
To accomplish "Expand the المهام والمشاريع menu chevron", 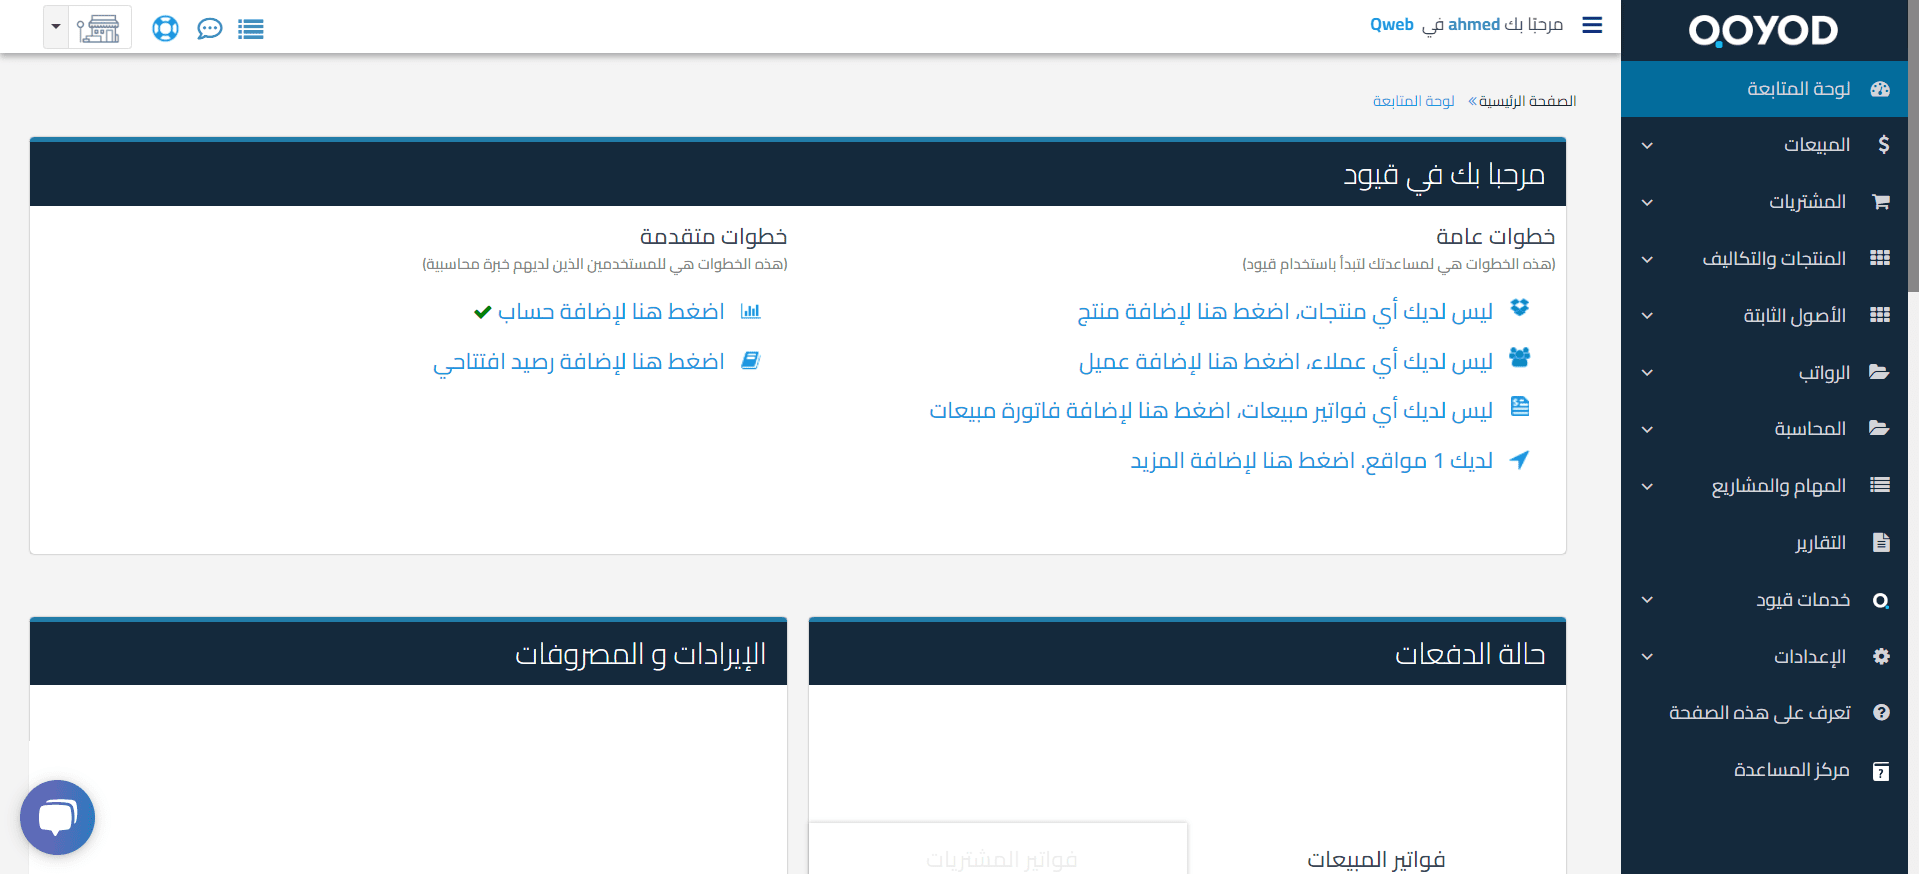I will (x=1647, y=487).
